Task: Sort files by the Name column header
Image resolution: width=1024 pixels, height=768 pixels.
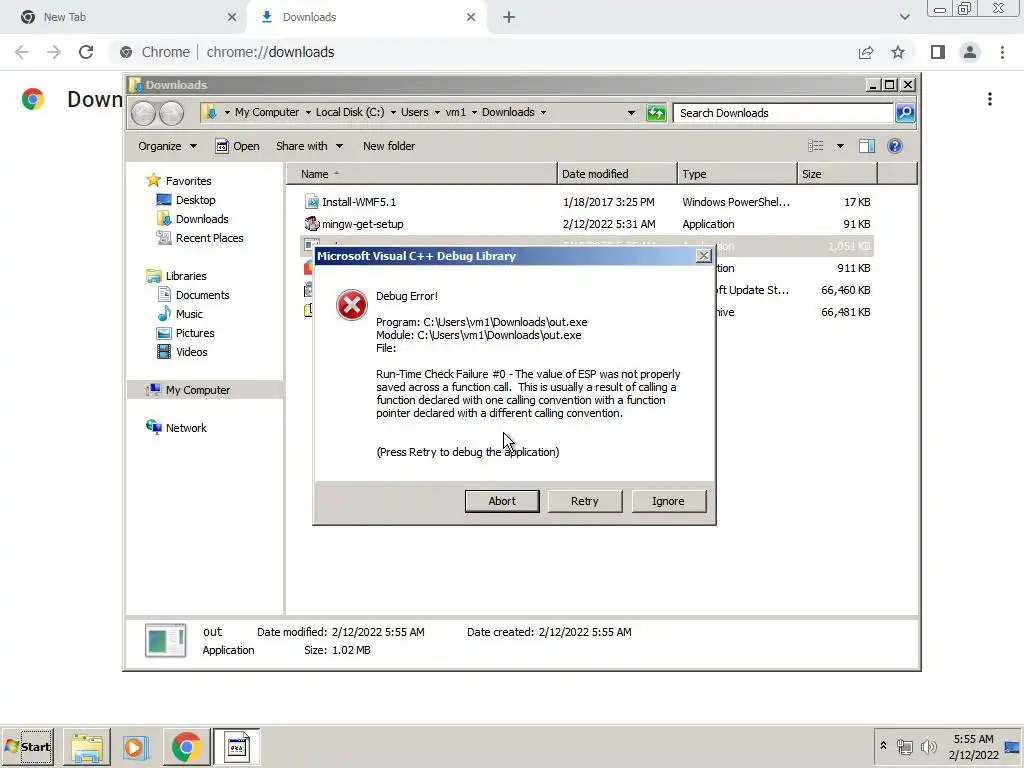Action: click(421, 174)
